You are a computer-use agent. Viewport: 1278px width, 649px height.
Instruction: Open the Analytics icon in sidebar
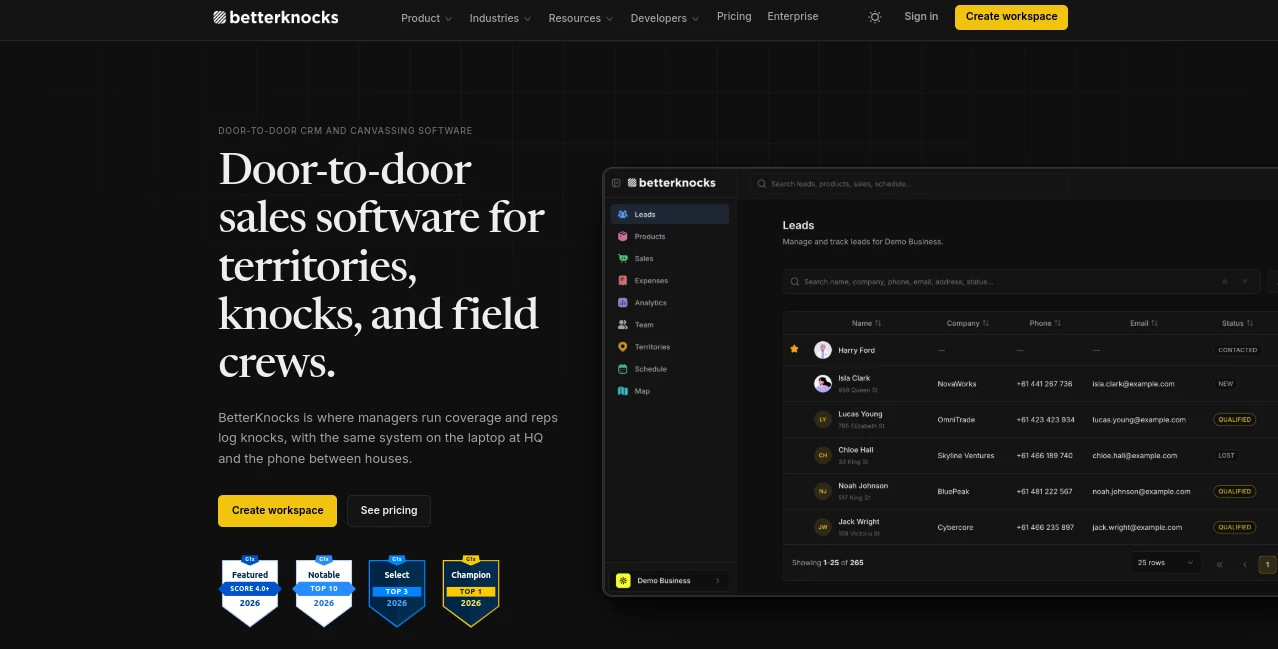tap(623, 302)
